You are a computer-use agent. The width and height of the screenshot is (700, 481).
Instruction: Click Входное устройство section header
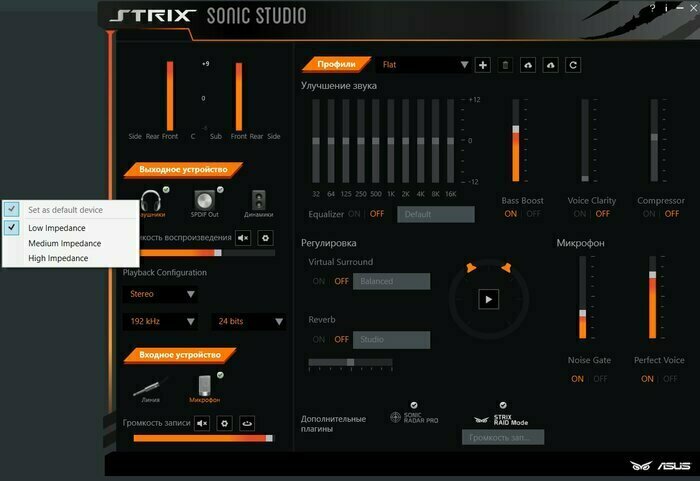180,355
